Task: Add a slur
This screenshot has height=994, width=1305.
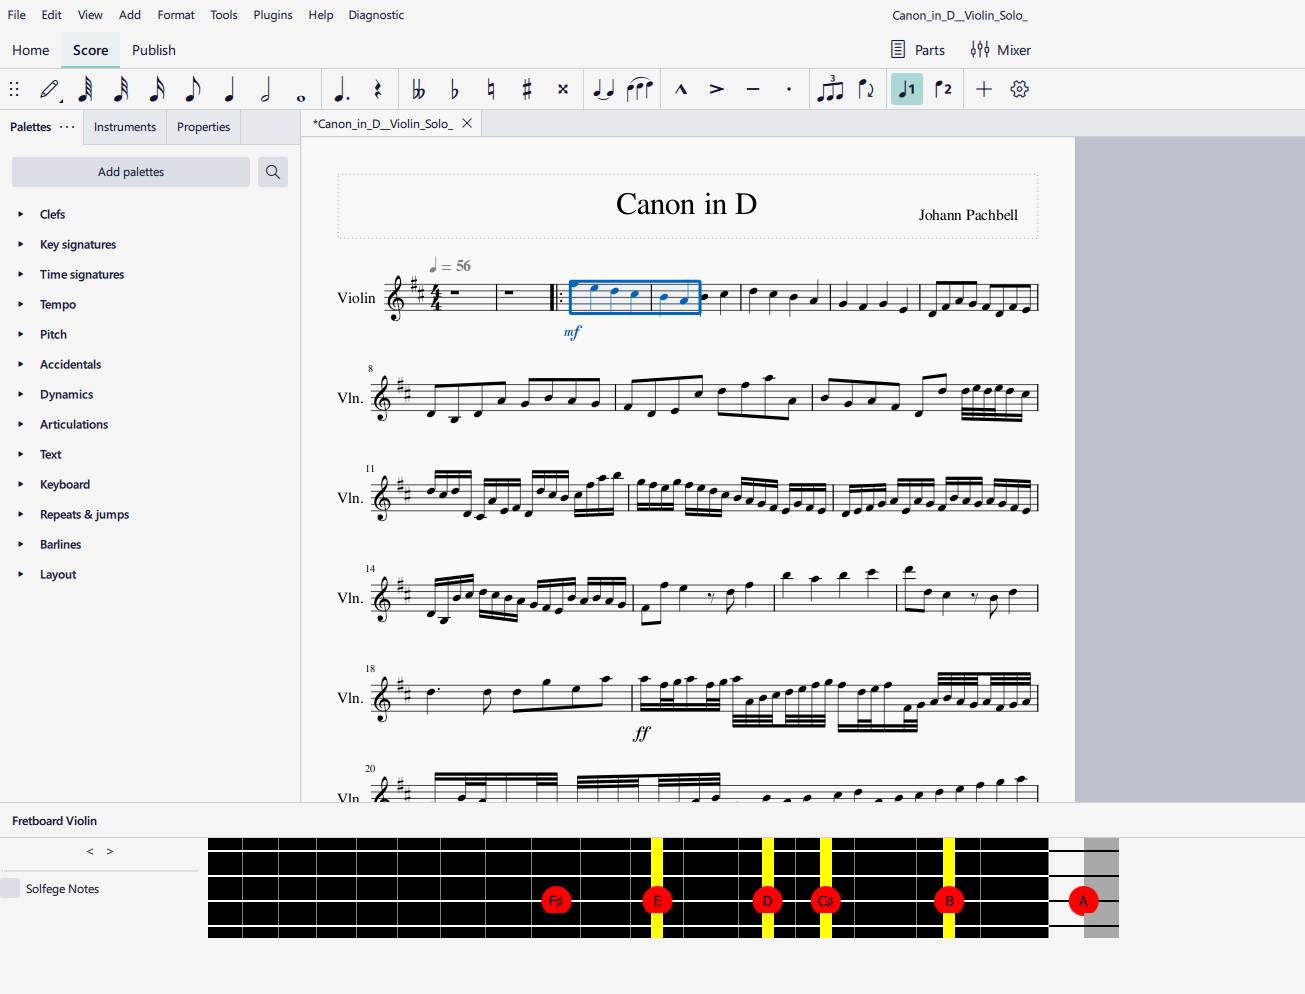Action: [x=640, y=89]
